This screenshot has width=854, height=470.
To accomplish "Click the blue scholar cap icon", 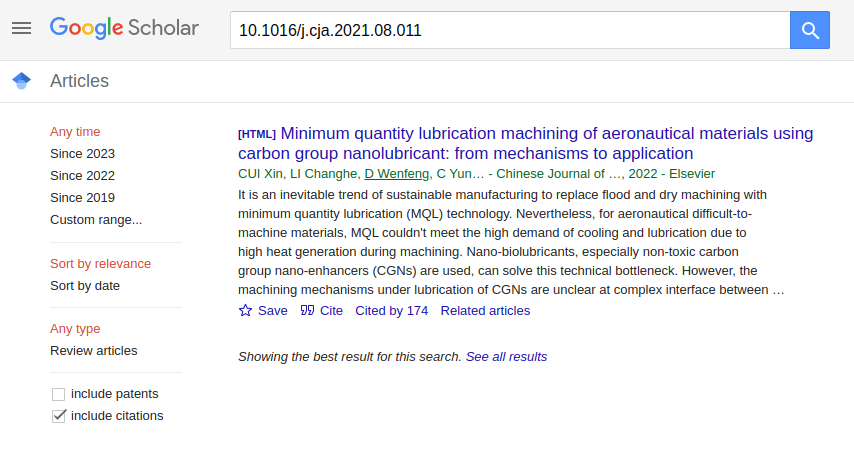I will [21, 81].
